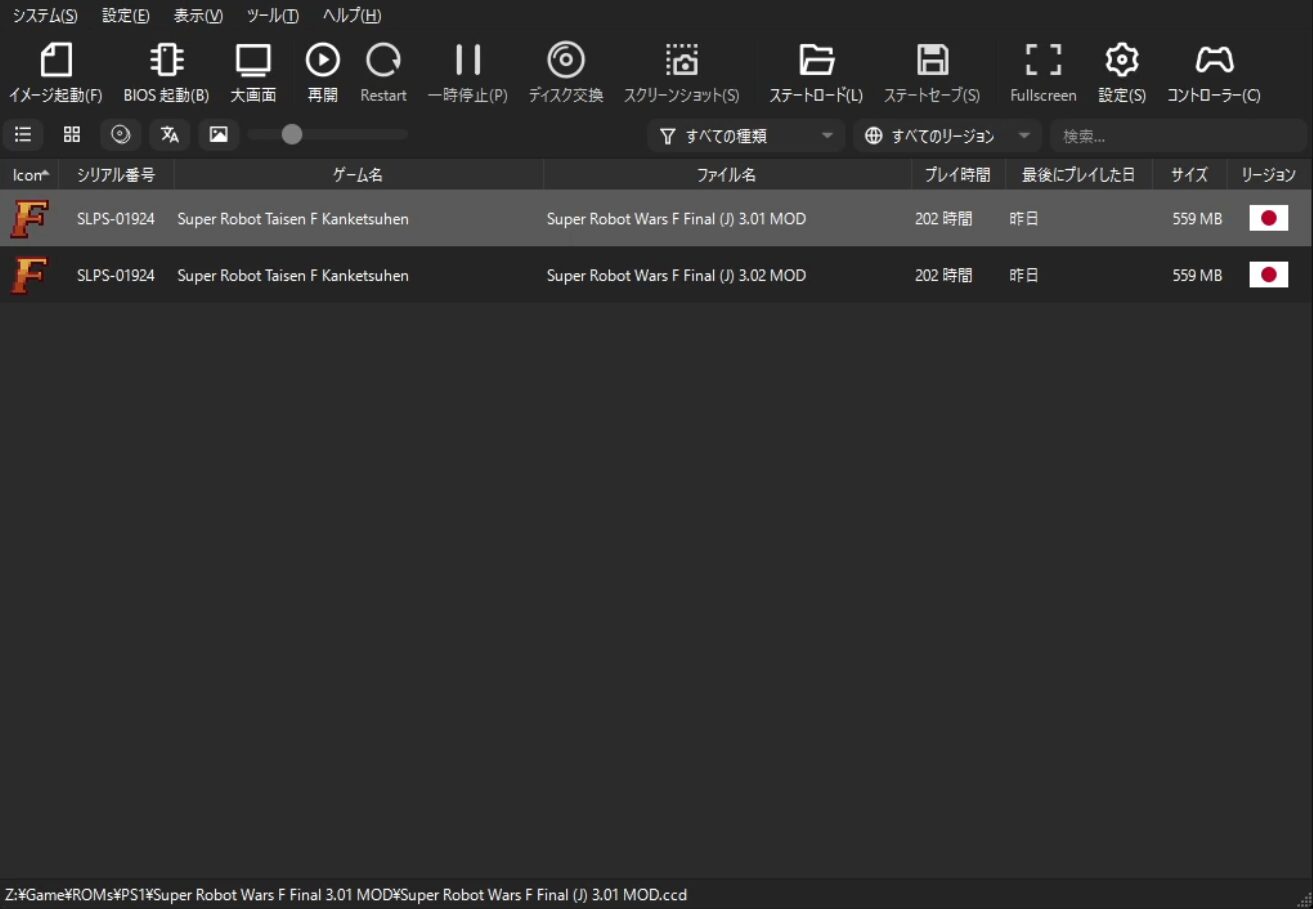Open the システム menu

click(x=44, y=16)
